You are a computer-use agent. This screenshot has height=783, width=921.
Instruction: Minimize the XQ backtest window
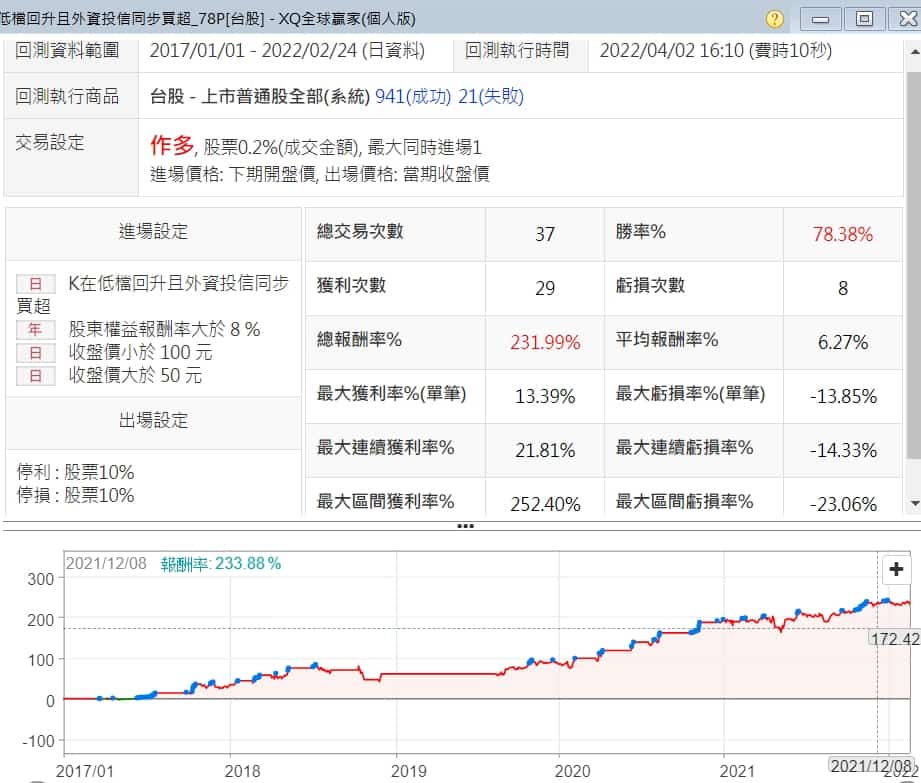point(821,19)
